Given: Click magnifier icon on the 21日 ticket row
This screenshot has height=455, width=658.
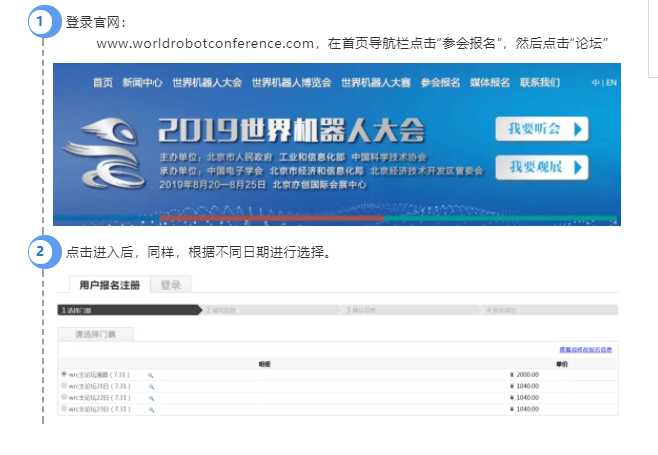Looking at the screenshot, I should tap(151, 387).
